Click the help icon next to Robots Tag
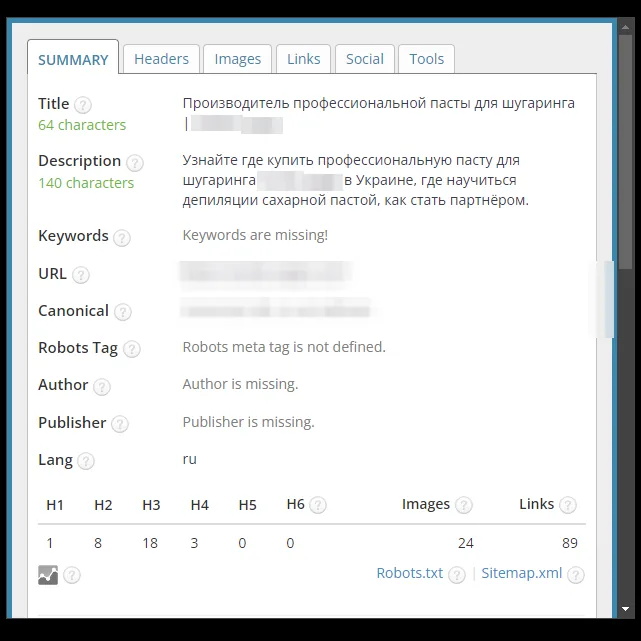The height and width of the screenshot is (641, 641). click(132, 349)
